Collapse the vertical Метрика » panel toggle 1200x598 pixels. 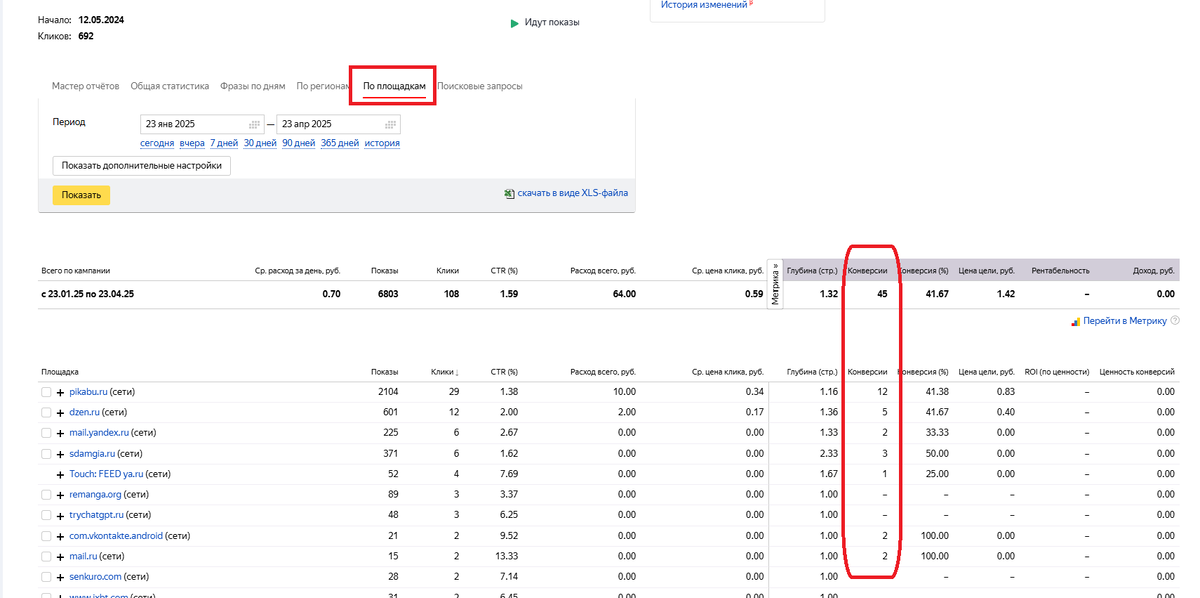pos(775,283)
